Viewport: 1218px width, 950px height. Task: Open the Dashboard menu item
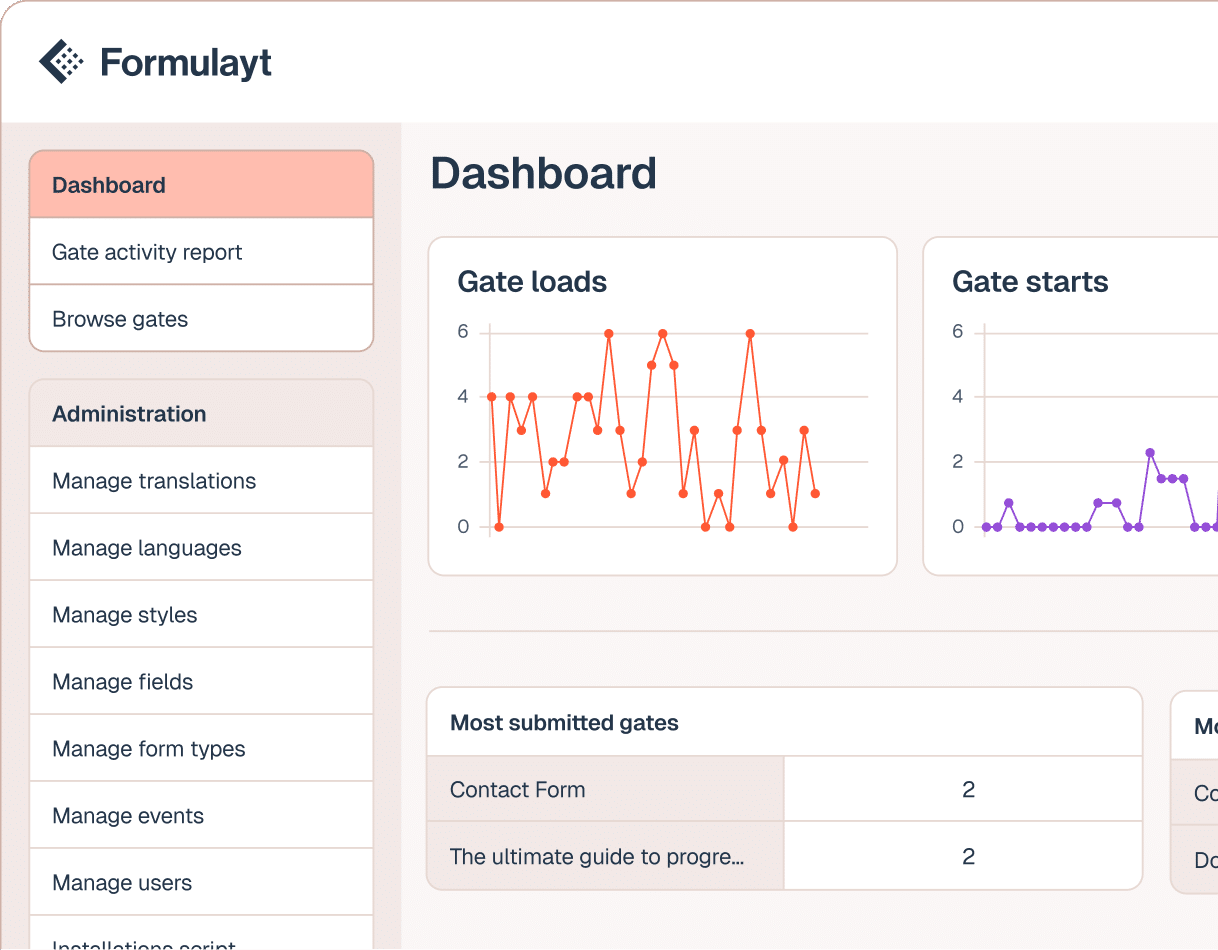(201, 185)
